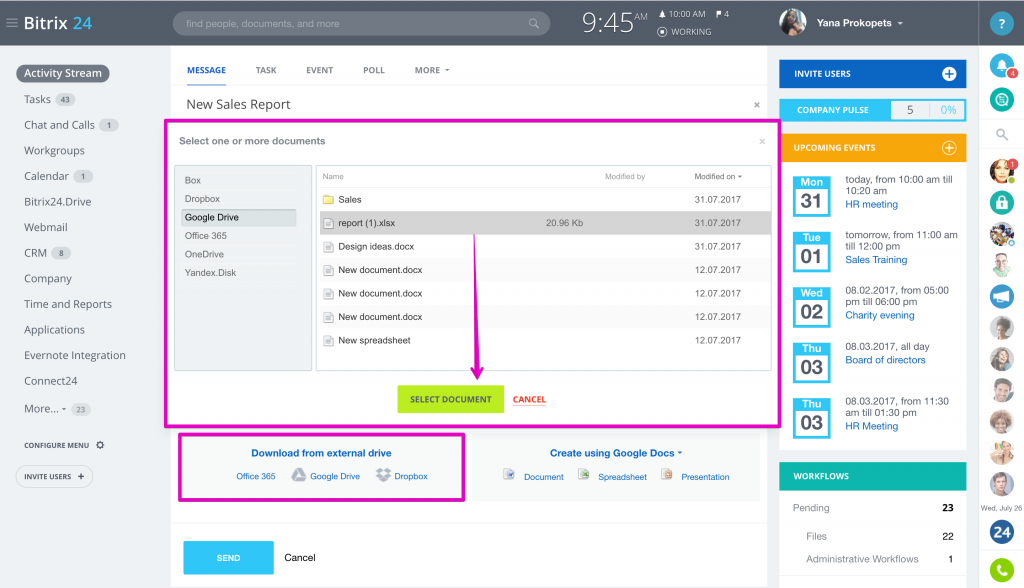Click the green phone call icon
Viewport: 1024px width, 588px height.
tap(1002, 570)
